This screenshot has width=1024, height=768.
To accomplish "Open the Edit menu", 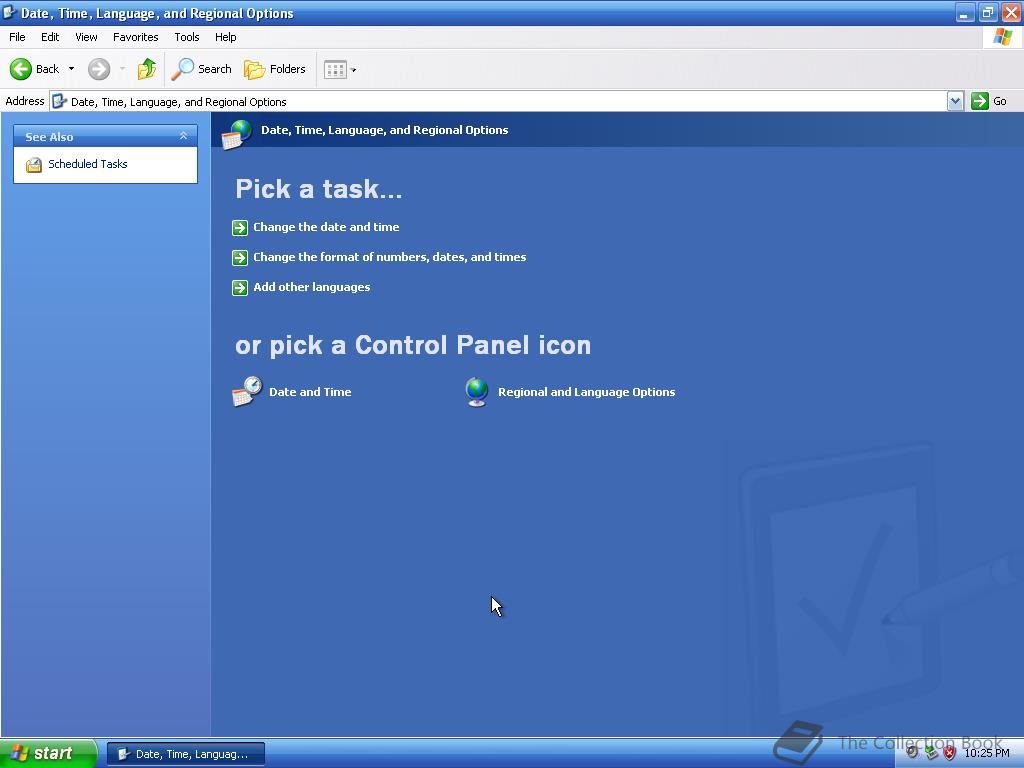I will pyautogui.click(x=50, y=37).
